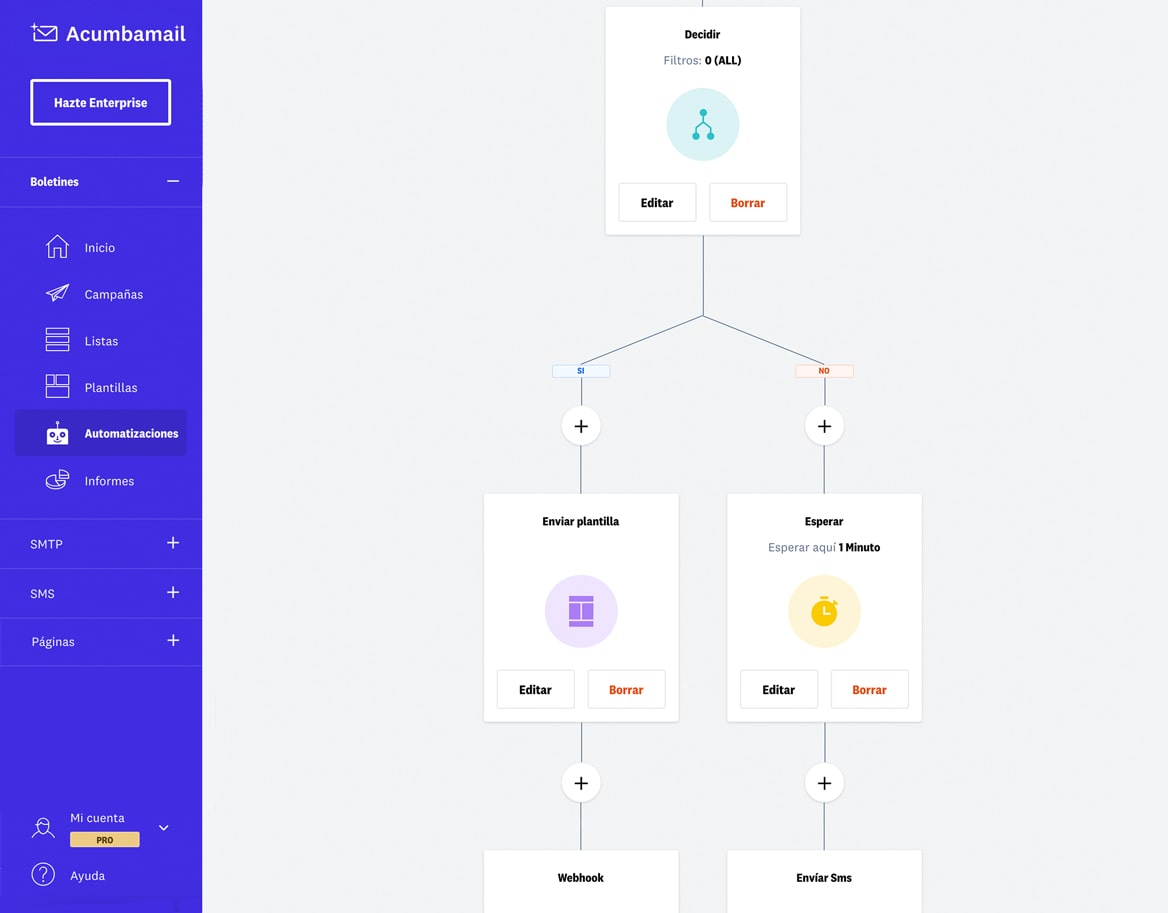The width and height of the screenshot is (1168, 913).
Task: Click the Informes pie chart icon
Action: pos(57,480)
